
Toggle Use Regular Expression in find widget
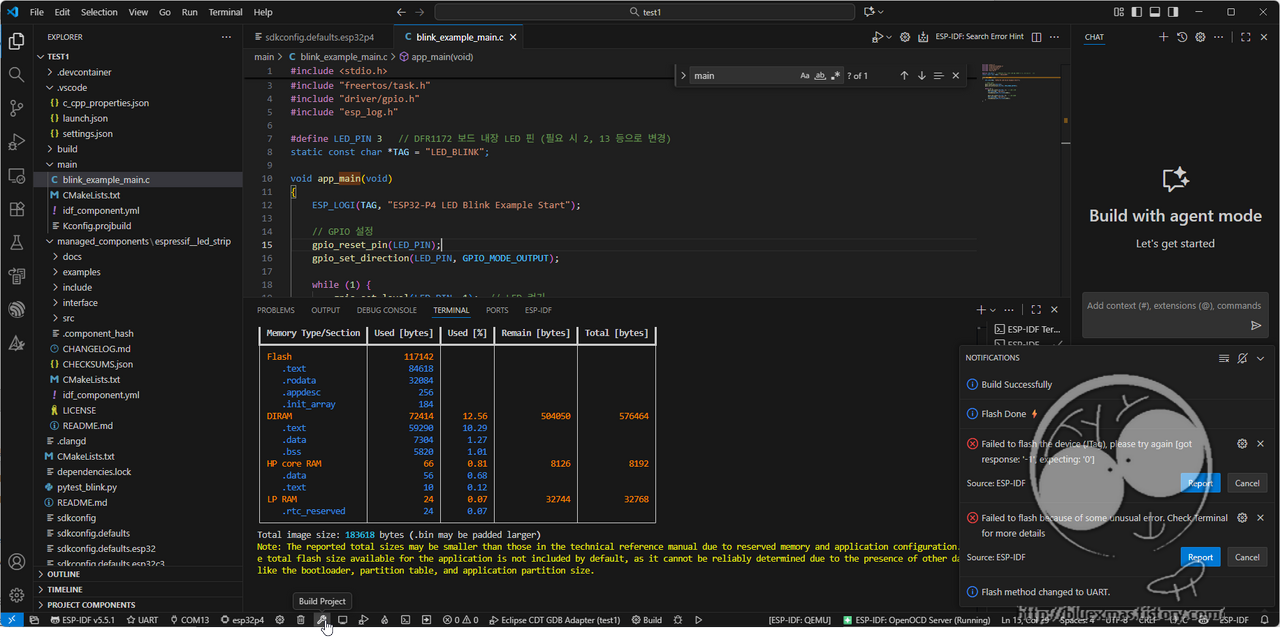coord(836,76)
